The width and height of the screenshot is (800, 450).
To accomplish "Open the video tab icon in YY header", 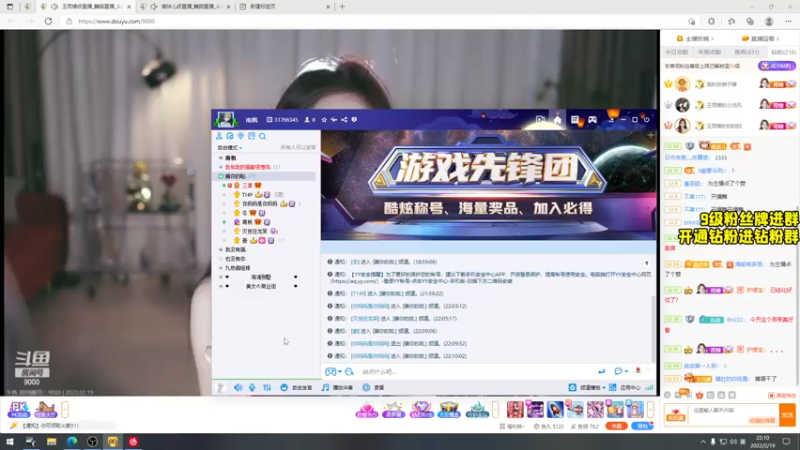I will point(540,120).
